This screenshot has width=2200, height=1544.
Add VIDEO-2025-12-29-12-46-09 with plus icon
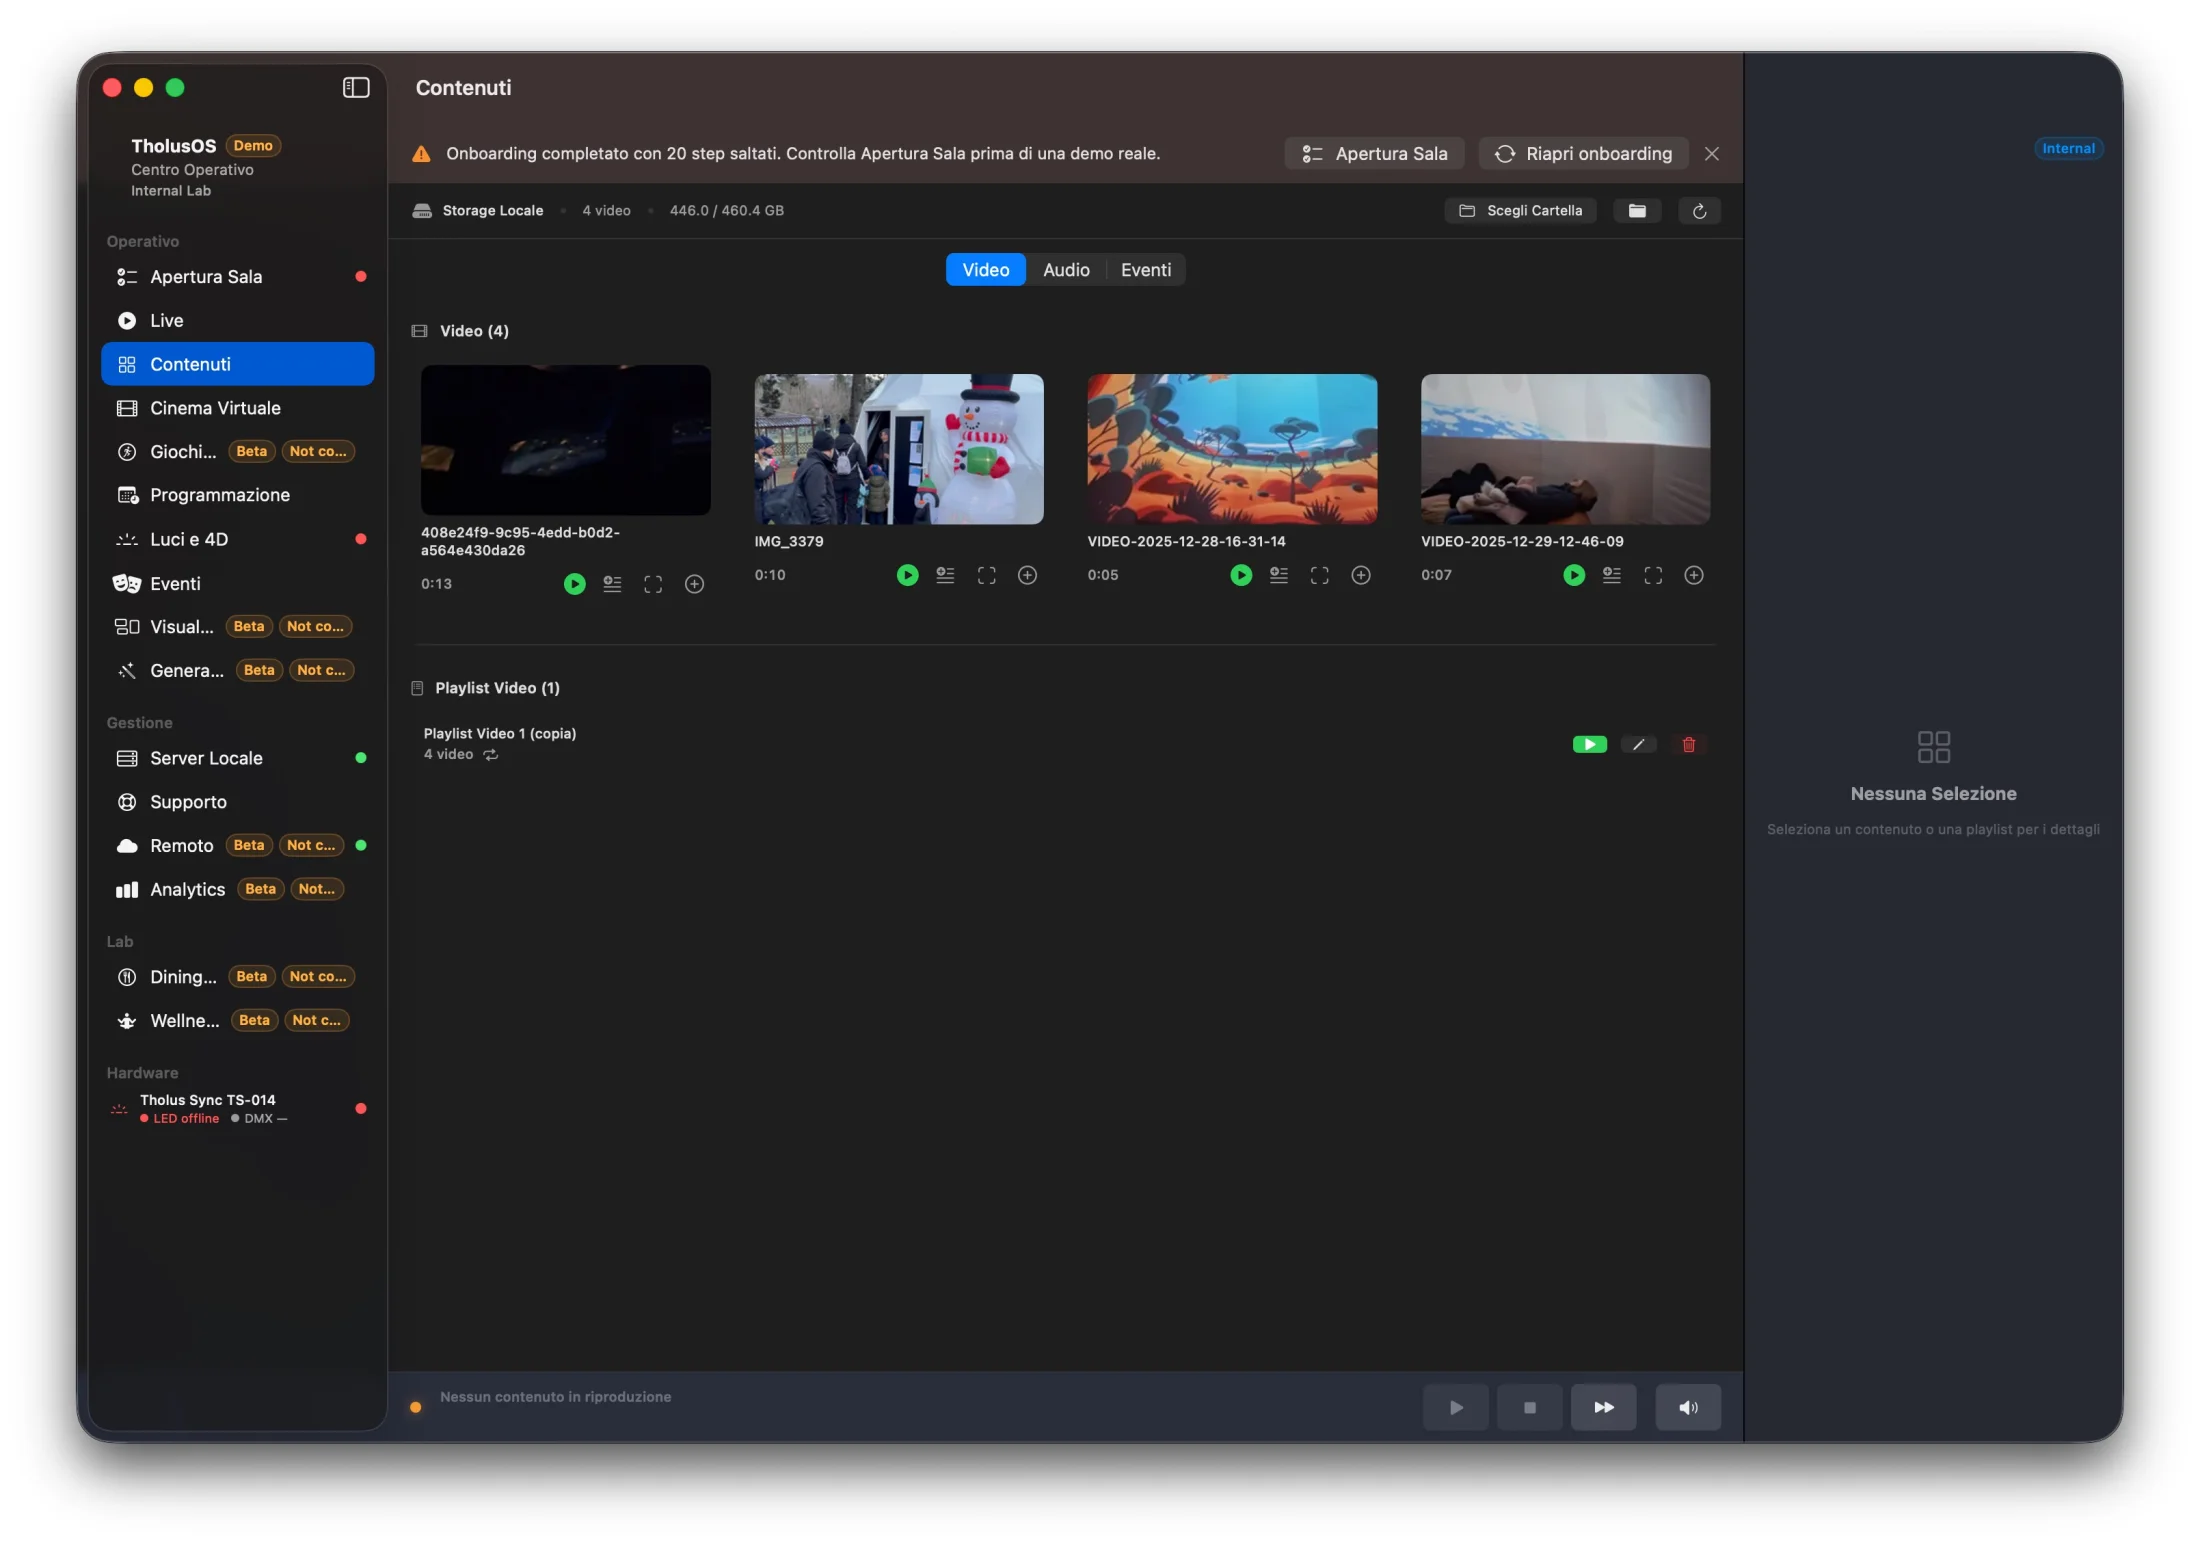tap(1693, 575)
